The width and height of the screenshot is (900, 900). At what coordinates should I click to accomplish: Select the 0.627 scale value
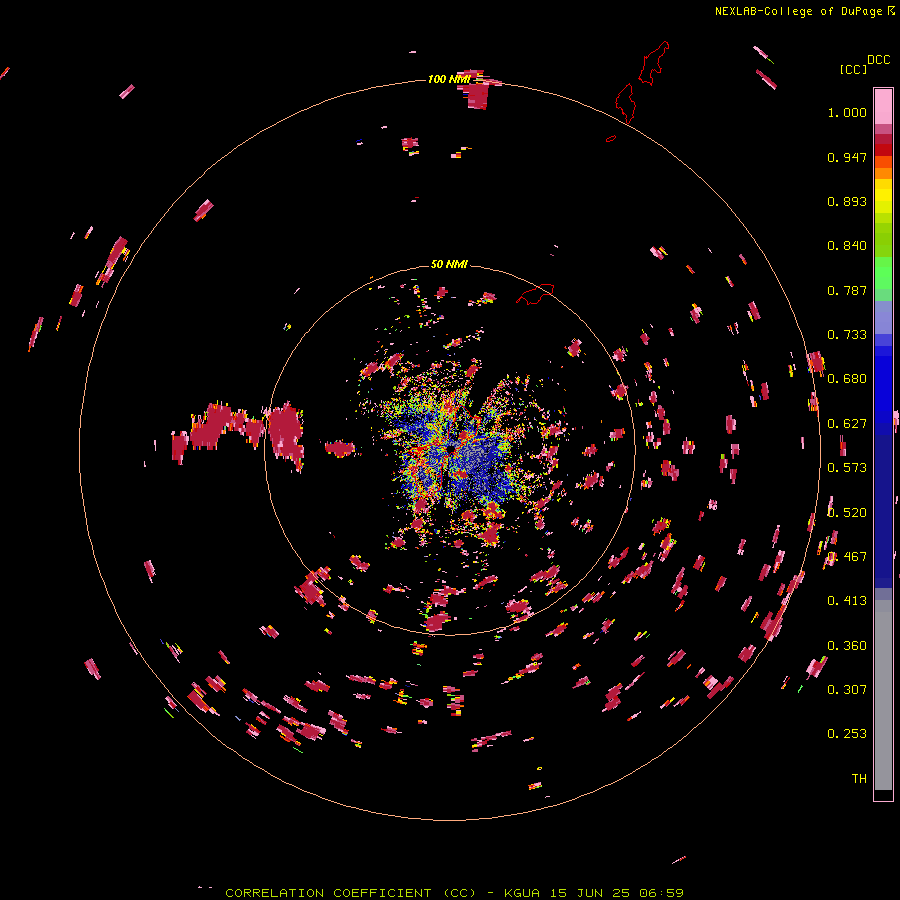pyautogui.click(x=847, y=424)
